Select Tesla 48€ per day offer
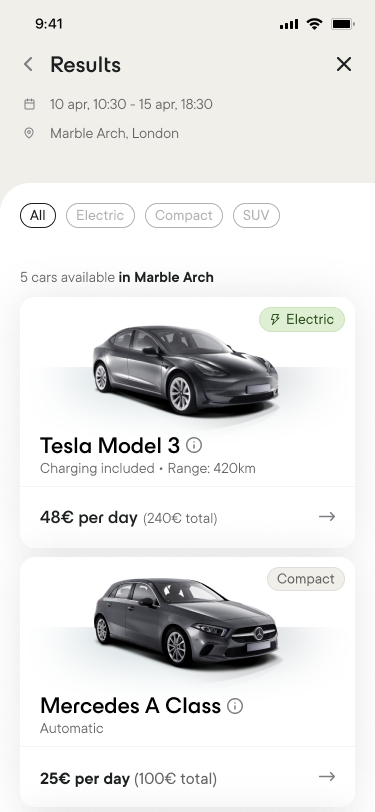 pyautogui.click(x=188, y=517)
